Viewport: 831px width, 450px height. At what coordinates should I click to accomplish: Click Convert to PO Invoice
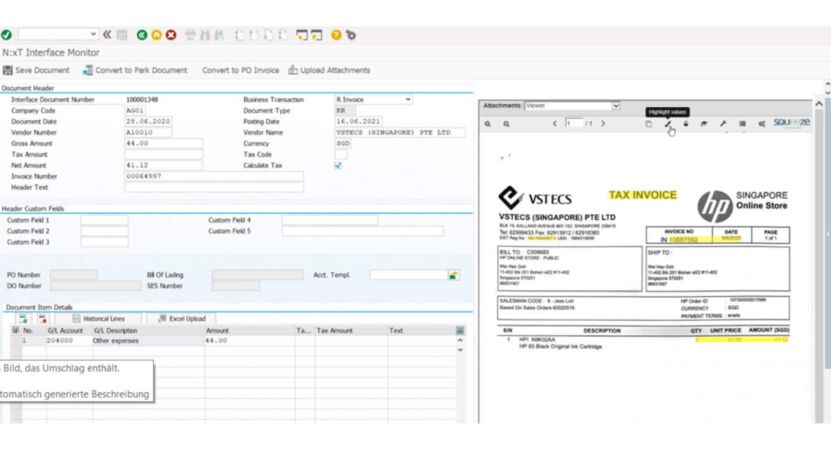tap(240, 70)
